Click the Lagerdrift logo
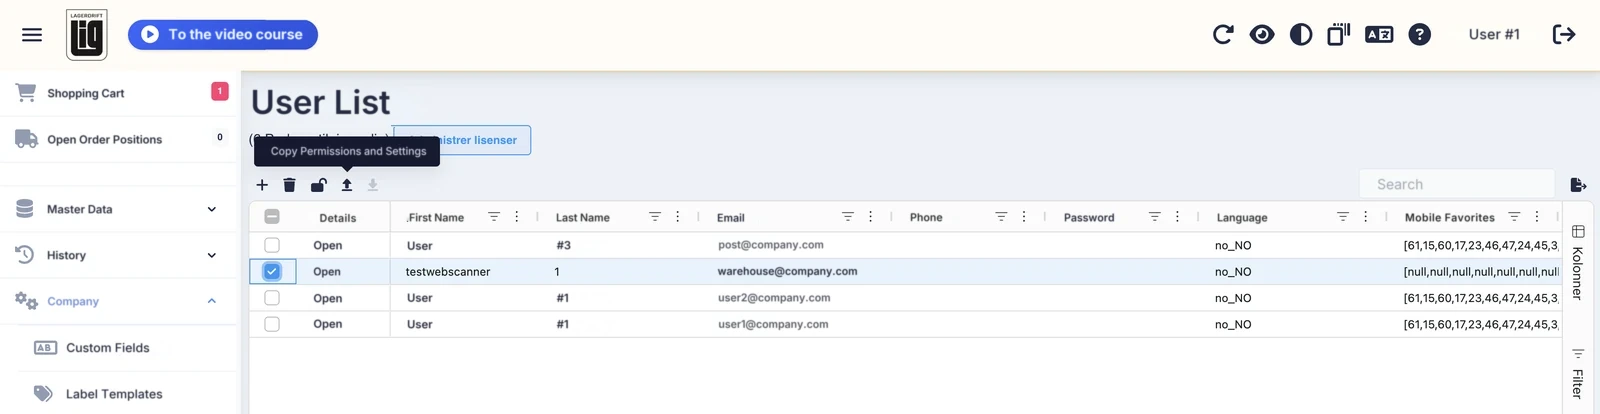 tap(87, 35)
